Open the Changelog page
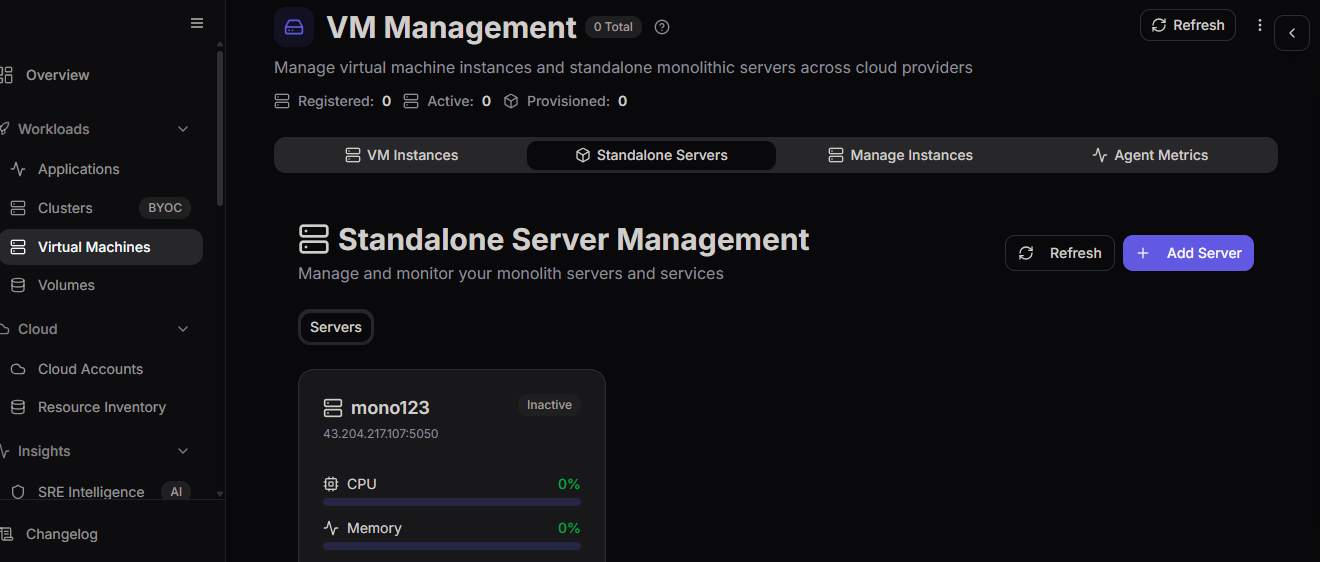The height and width of the screenshot is (562, 1320). pyautogui.click(x=61, y=534)
